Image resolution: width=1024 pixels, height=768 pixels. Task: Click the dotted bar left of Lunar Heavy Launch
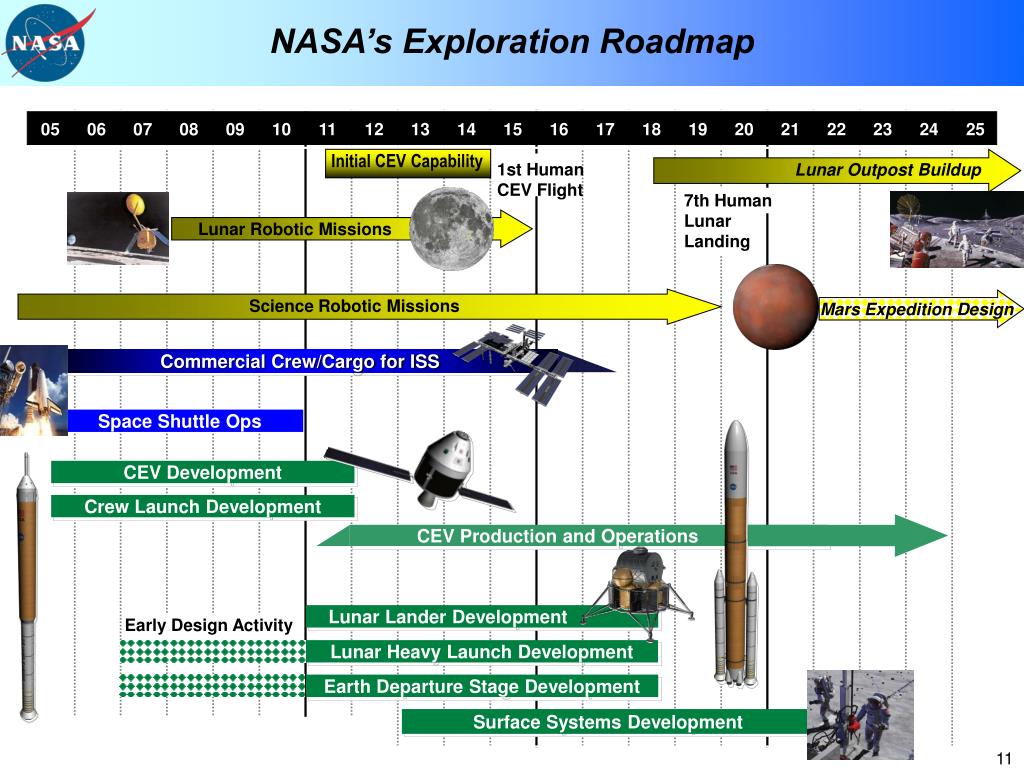(x=212, y=652)
